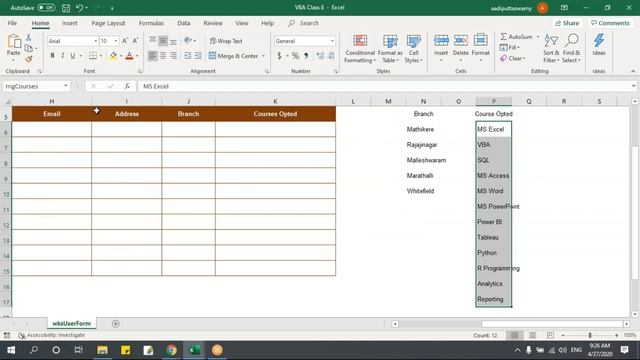
Task: Adjust the zoom slider handle
Action: (590, 335)
